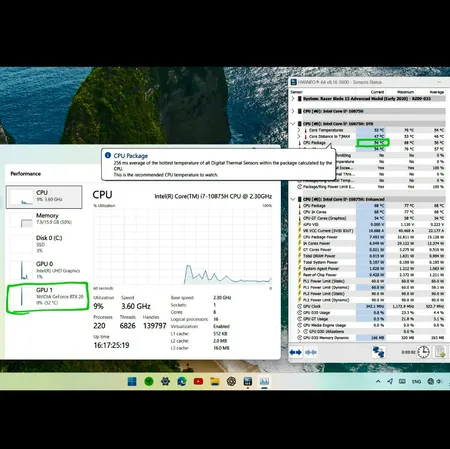Select CPU IA Cores sensor row
The image size is (450, 449).
click(x=371, y=212)
